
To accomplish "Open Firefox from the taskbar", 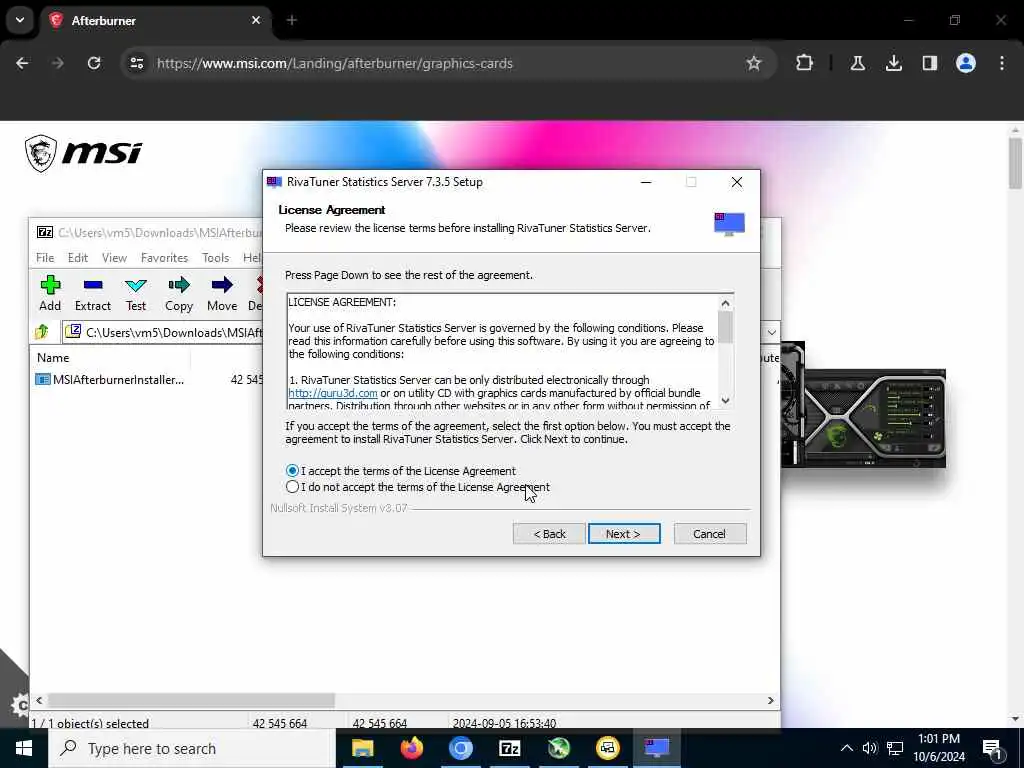I will (411, 748).
